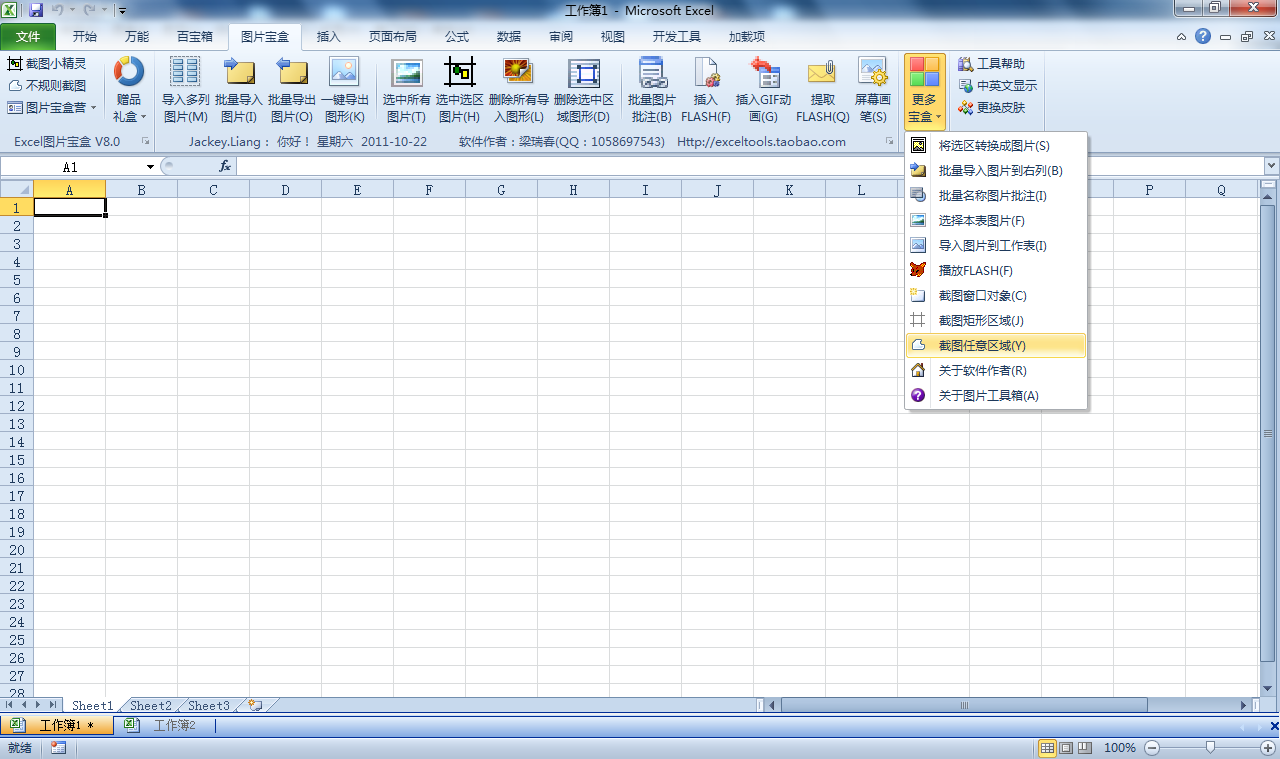Click the fx insert function button
The width and height of the screenshot is (1280, 759).
click(x=225, y=167)
